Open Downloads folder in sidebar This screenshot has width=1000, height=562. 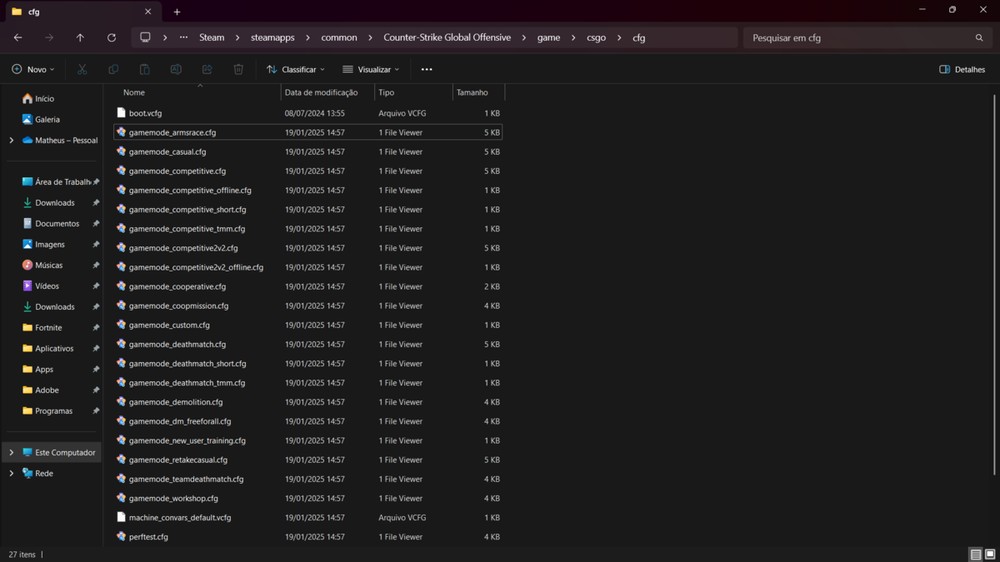55,203
